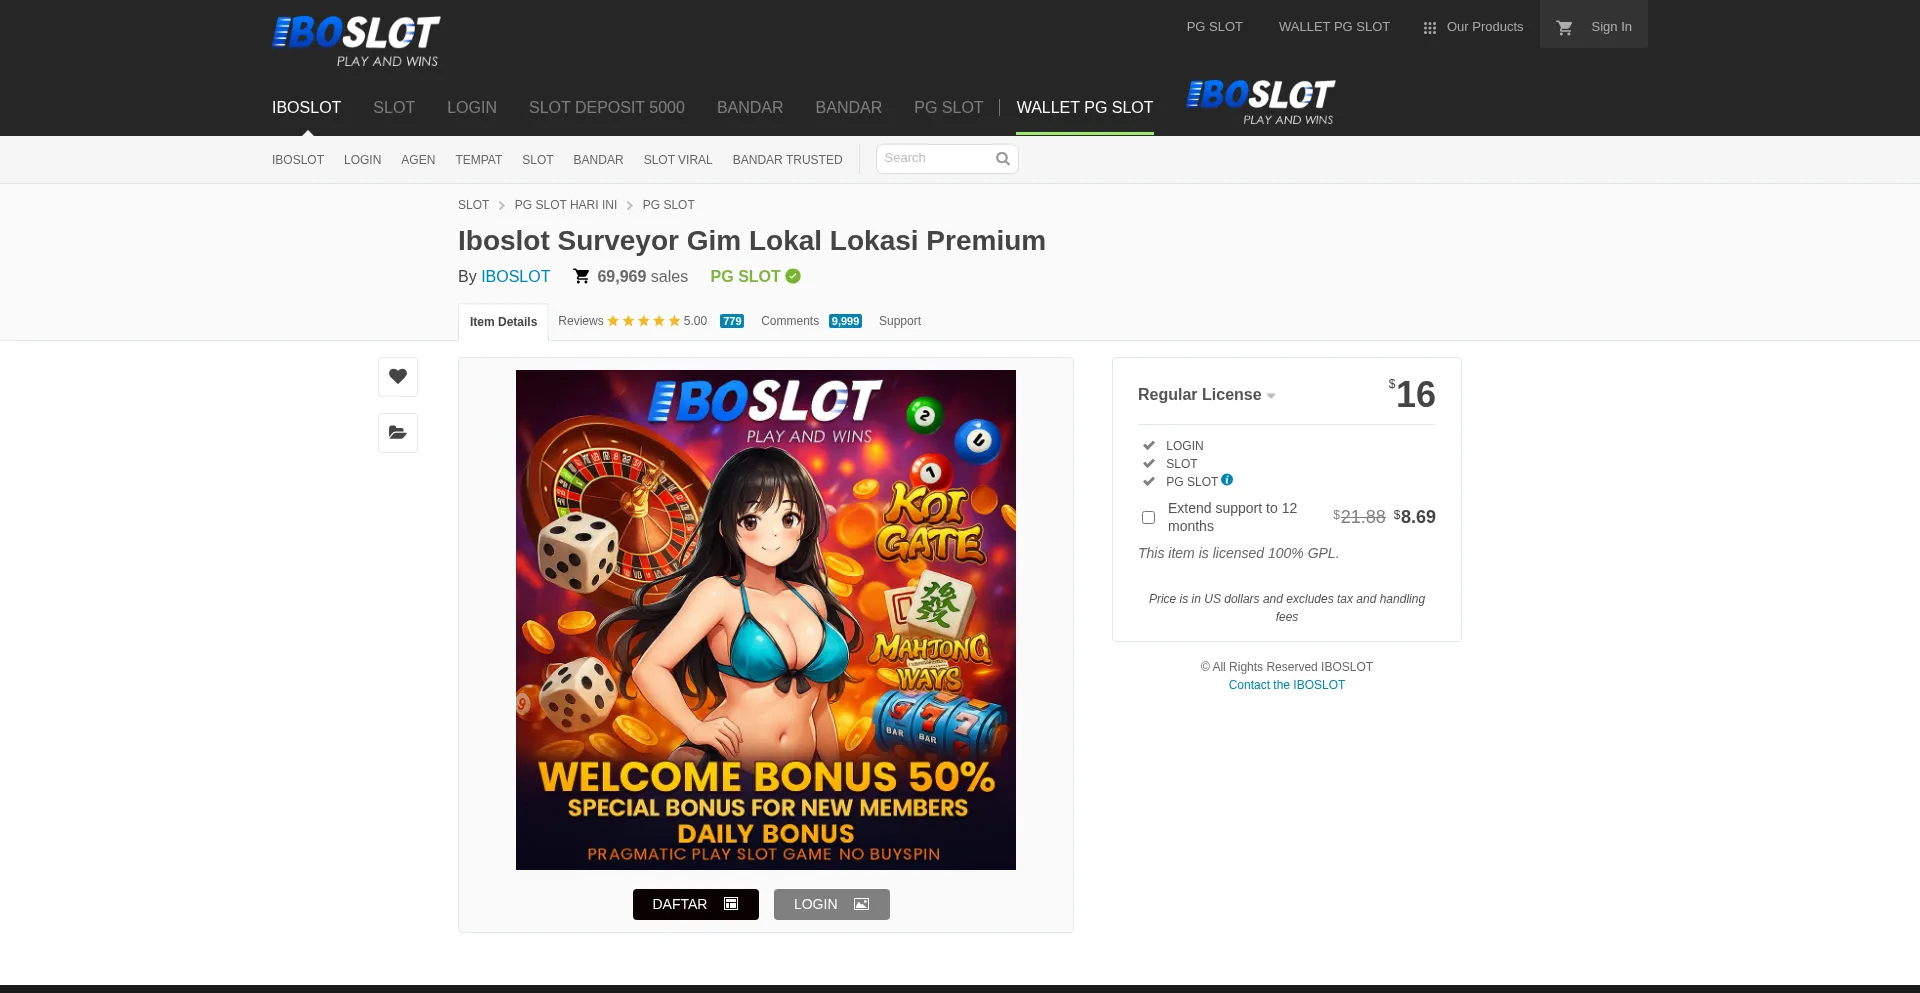1920x993 pixels.
Task: Click the IBOSLOT logo at top left
Action: pyautogui.click(x=356, y=42)
